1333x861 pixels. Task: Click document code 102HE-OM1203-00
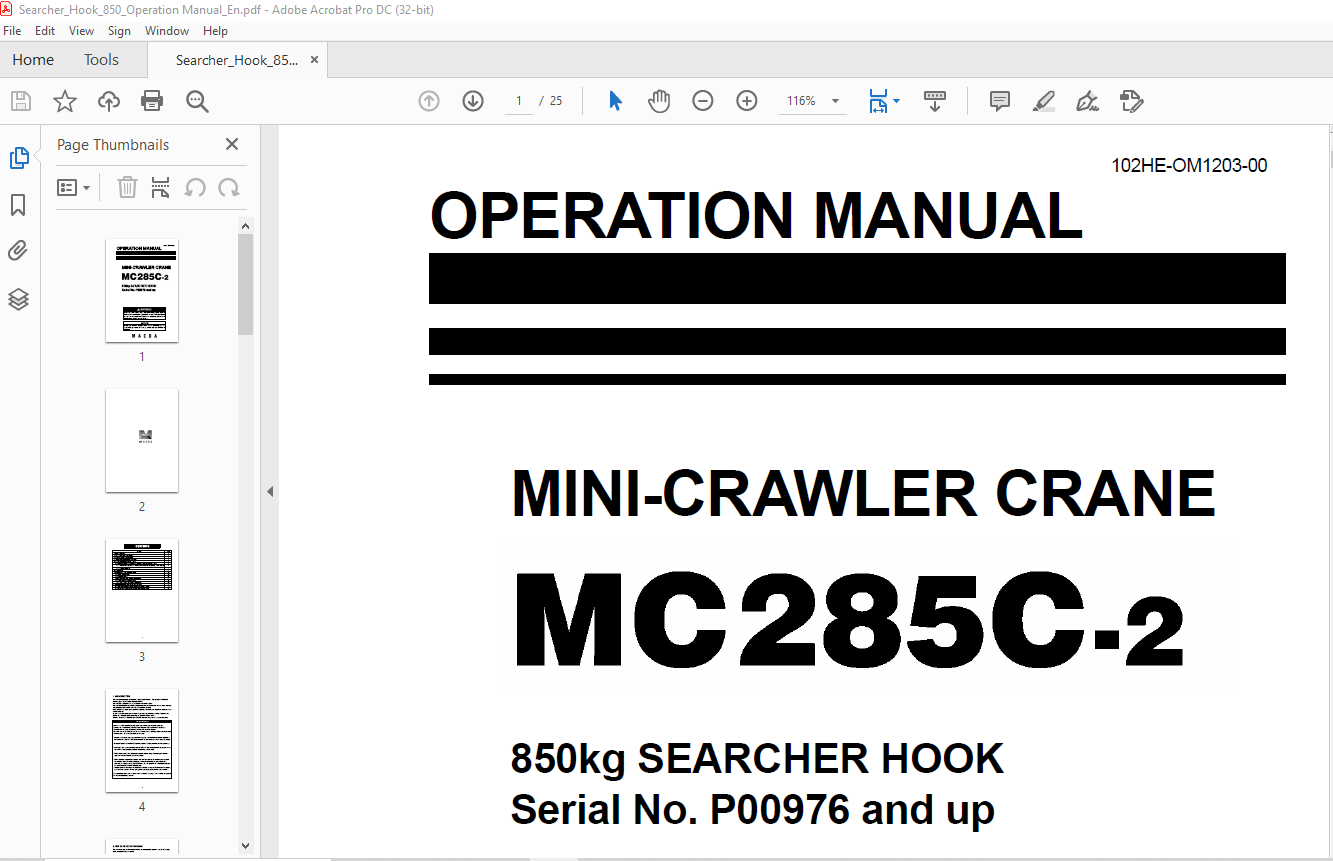[x=1189, y=166]
